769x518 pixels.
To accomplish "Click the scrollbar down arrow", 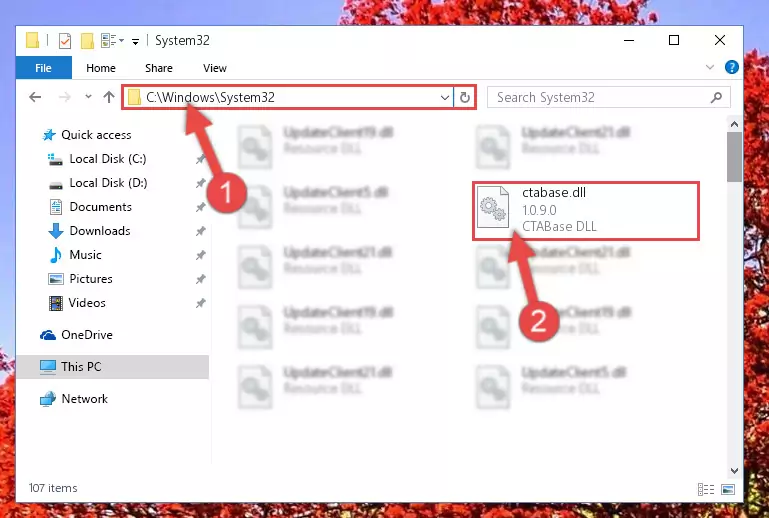I will [x=734, y=471].
